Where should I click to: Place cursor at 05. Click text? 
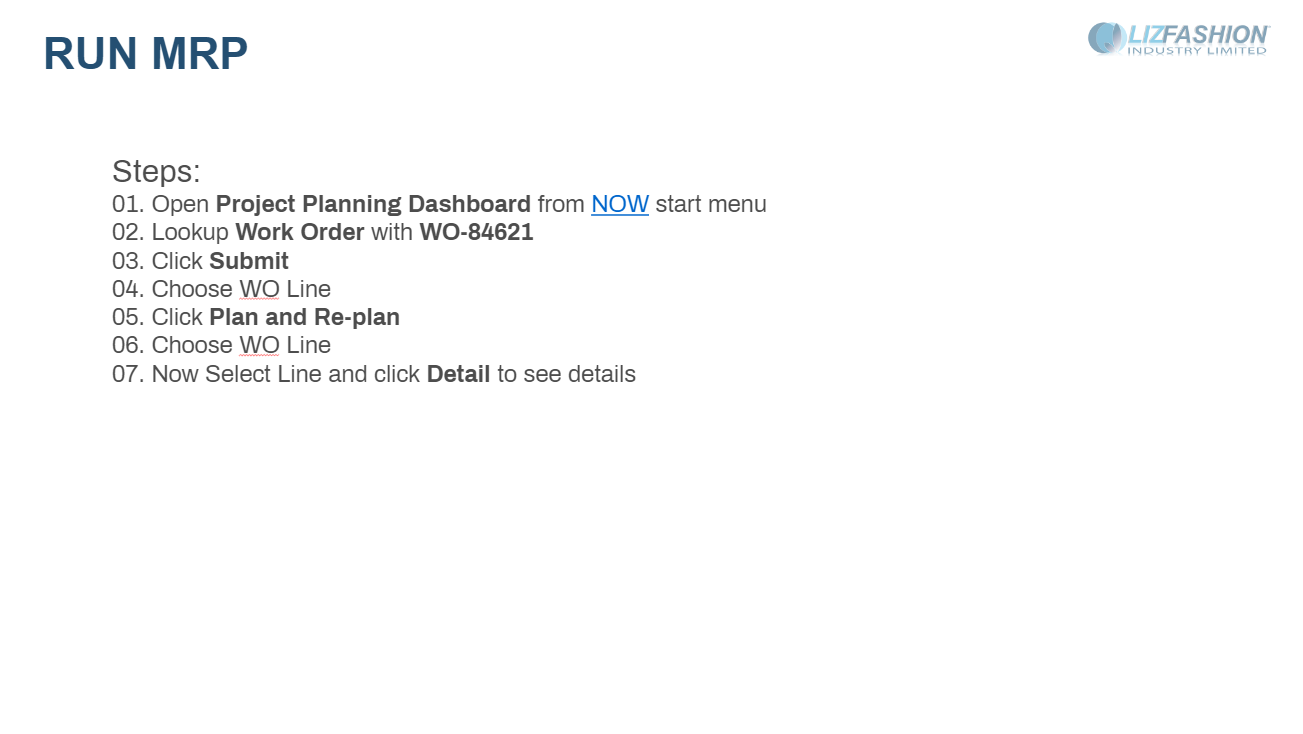click(157, 317)
